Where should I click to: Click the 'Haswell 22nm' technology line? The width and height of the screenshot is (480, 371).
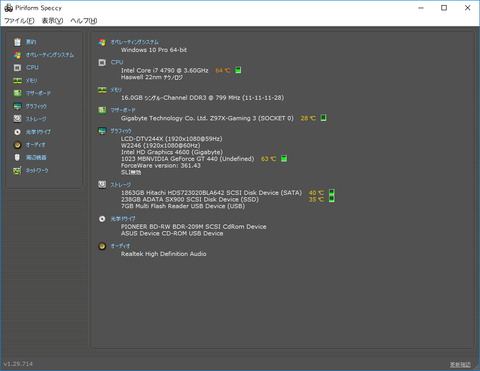pyautogui.click(x=152, y=77)
